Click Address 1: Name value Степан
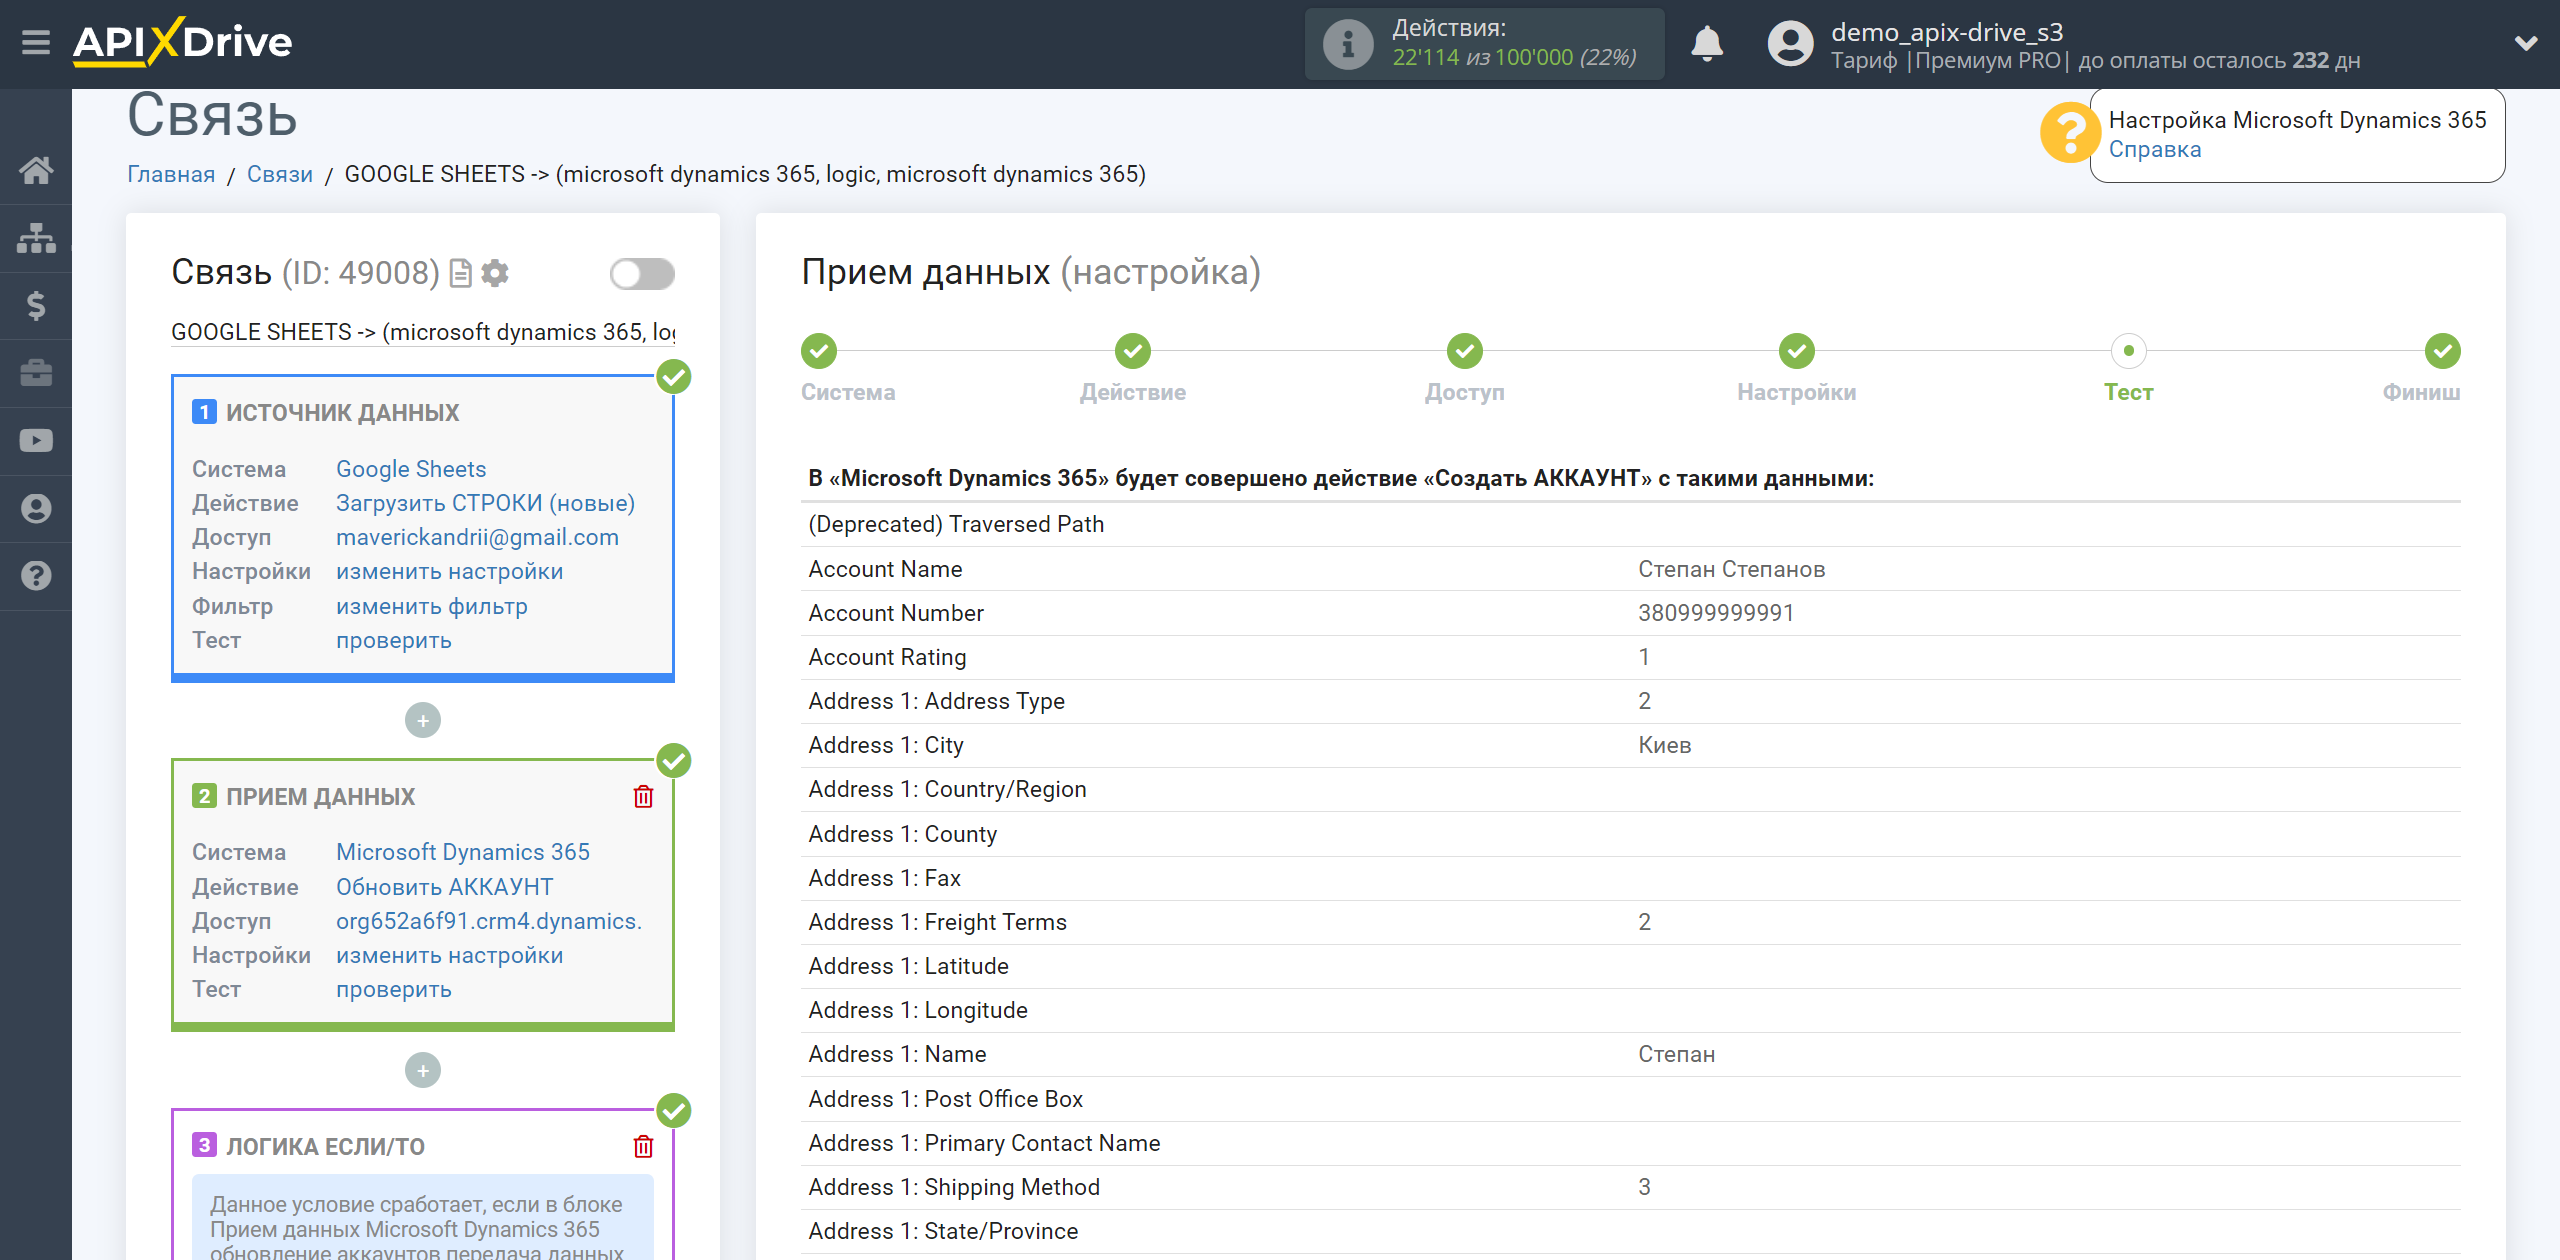The image size is (2560, 1260). click(1676, 1054)
